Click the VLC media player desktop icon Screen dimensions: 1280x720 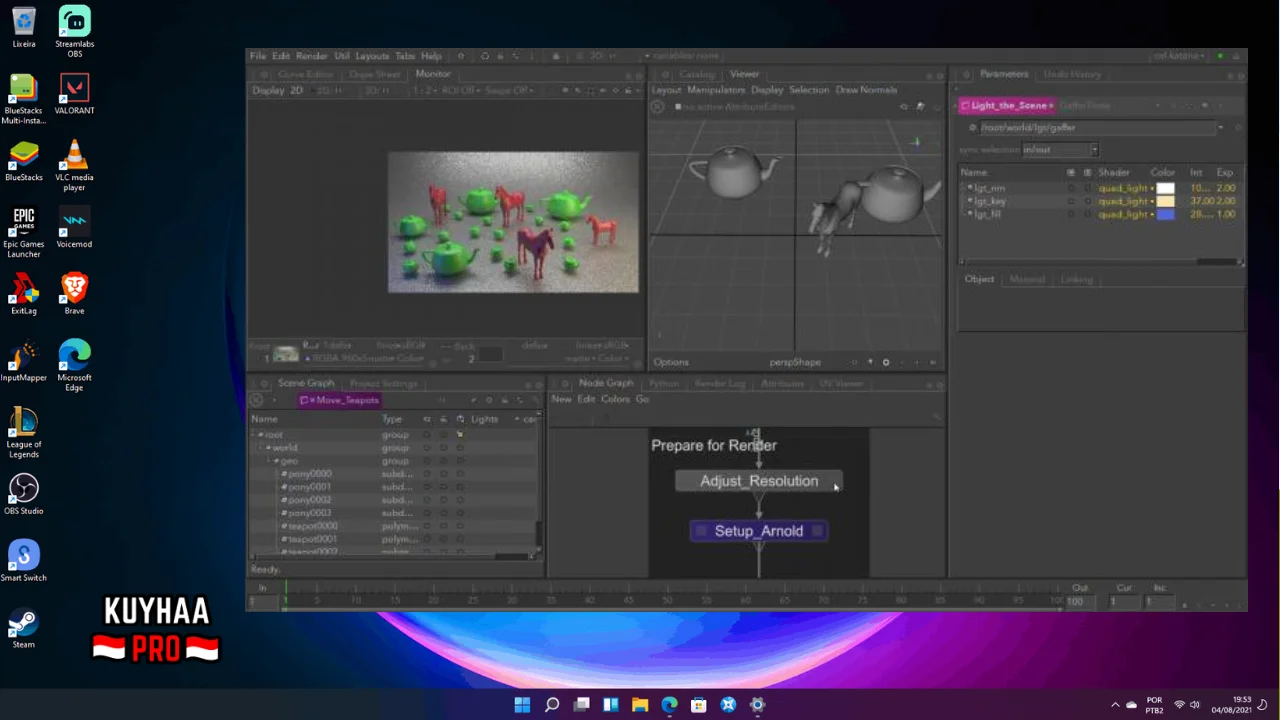coord(75,166)
